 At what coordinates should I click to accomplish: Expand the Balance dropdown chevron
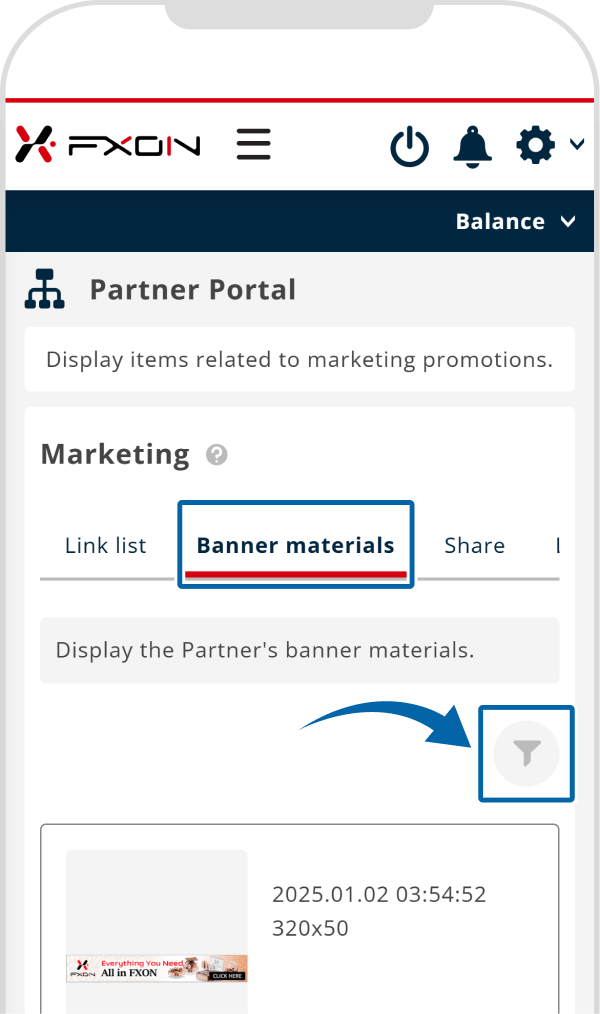click(569, 222)
